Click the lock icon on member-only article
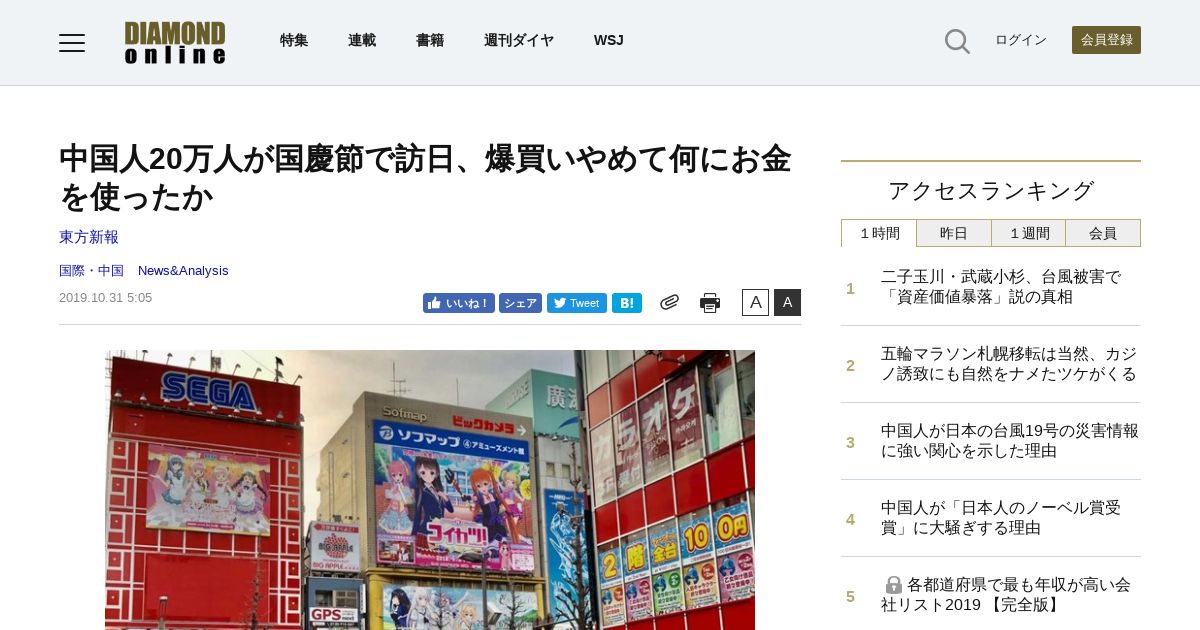Screen dimensions: 1200x630 (894, 584)
